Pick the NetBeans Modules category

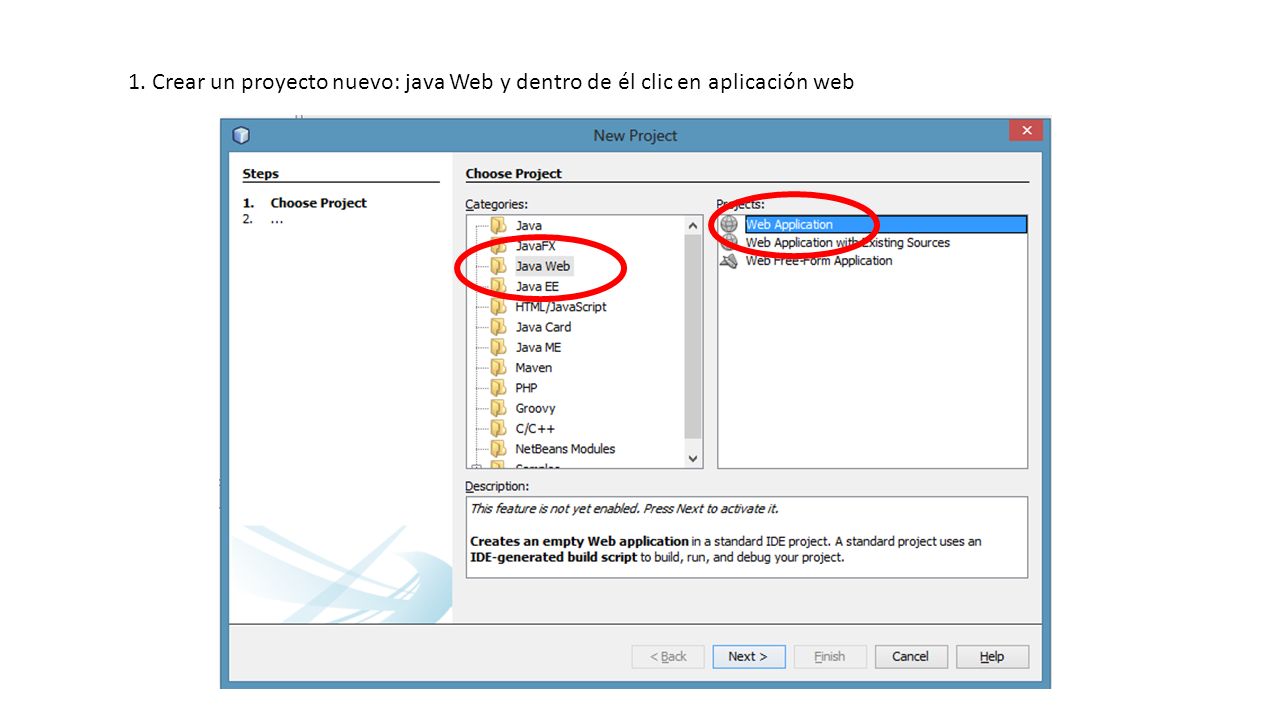565,449
